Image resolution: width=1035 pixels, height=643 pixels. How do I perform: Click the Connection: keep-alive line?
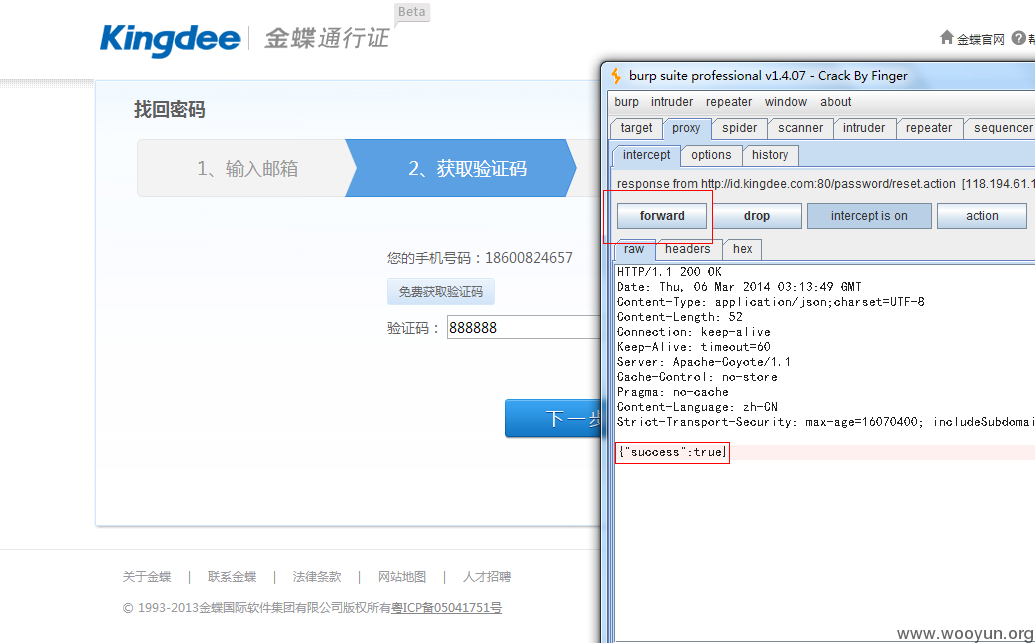point(694,332)
